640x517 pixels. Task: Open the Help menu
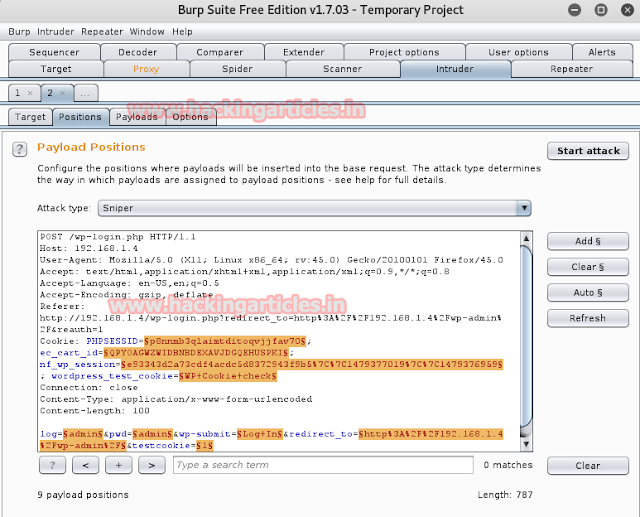[182, 32]
